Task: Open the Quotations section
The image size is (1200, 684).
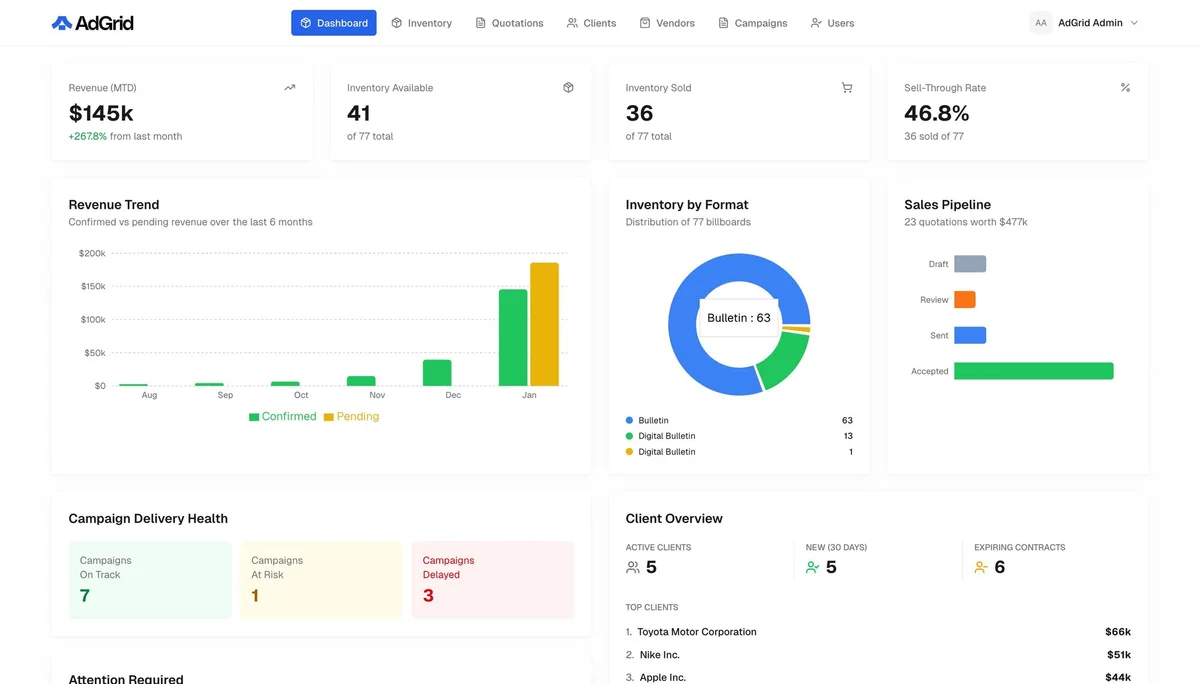Action: (509, 22)
